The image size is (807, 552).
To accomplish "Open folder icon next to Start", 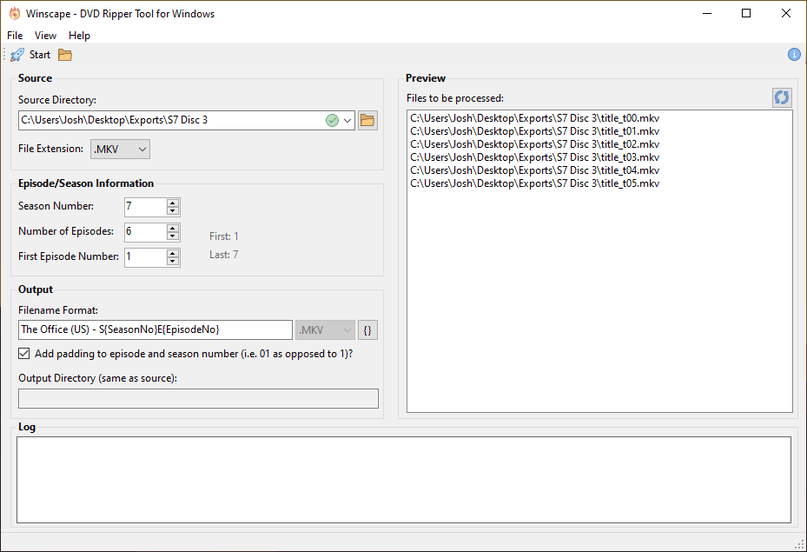I will pos(65,55).
